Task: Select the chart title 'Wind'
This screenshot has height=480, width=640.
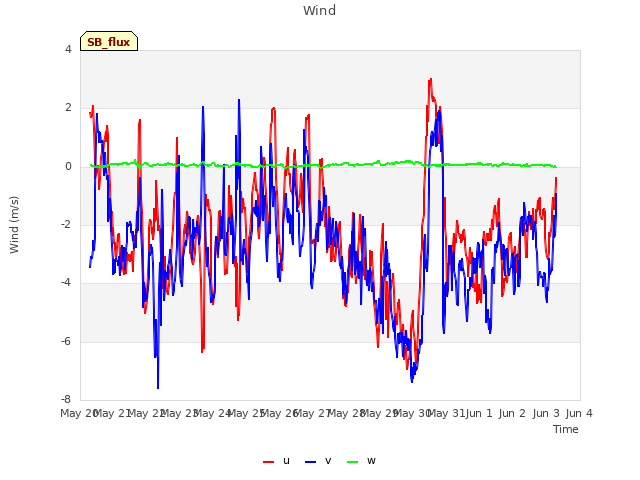Action: coord(319,10)
